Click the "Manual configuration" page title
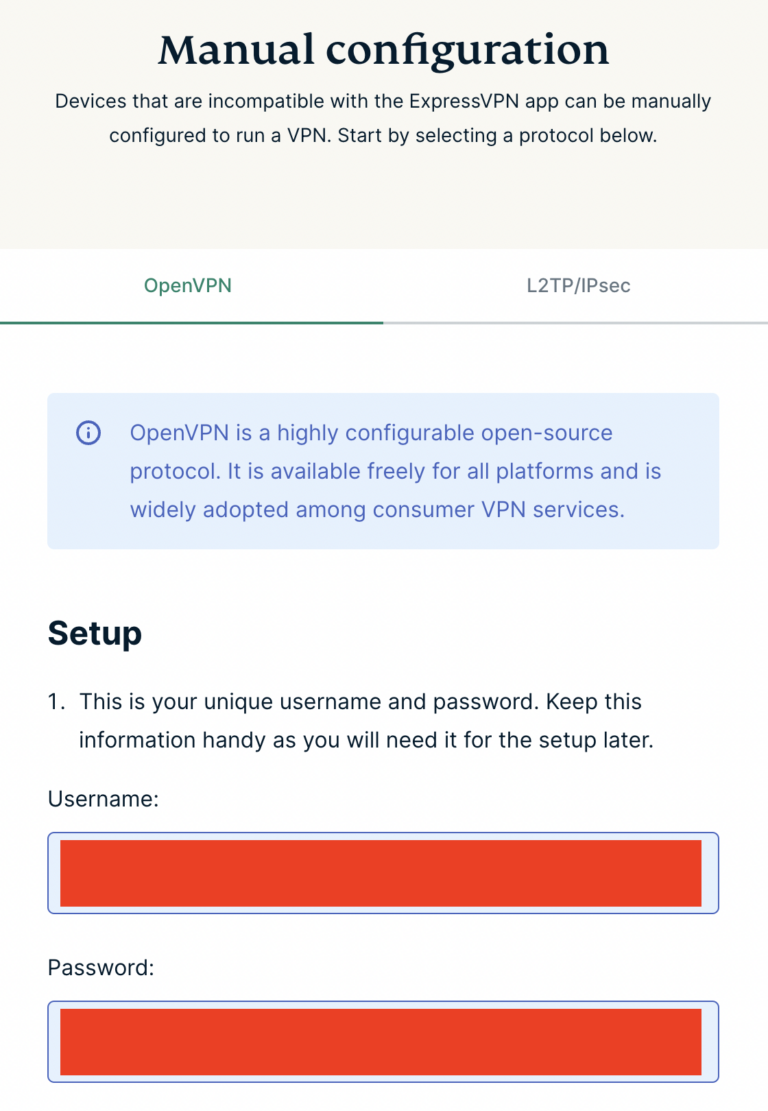768x1111 pixels. 384,48
